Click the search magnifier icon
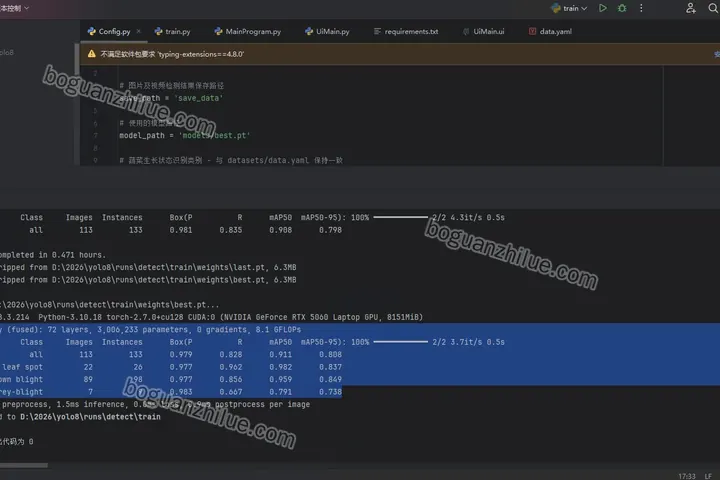The image size is (720, 480). [x=713, y=8]
